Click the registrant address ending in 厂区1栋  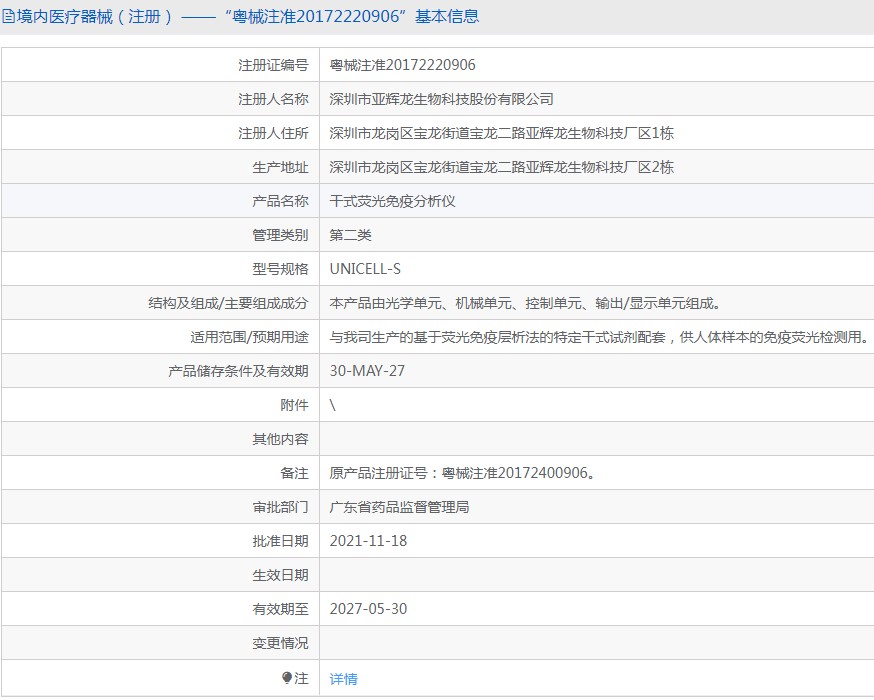point(501,133)
